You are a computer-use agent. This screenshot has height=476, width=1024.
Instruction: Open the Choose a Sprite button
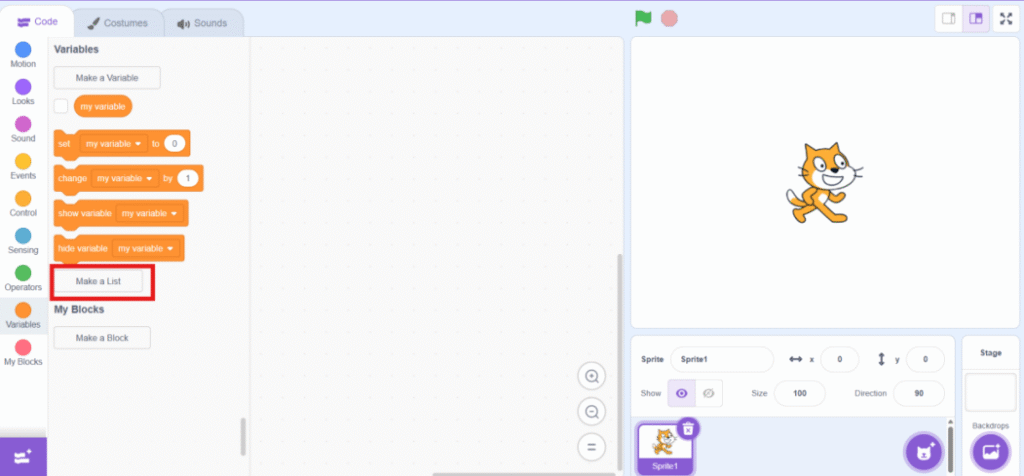pos(924,452)
